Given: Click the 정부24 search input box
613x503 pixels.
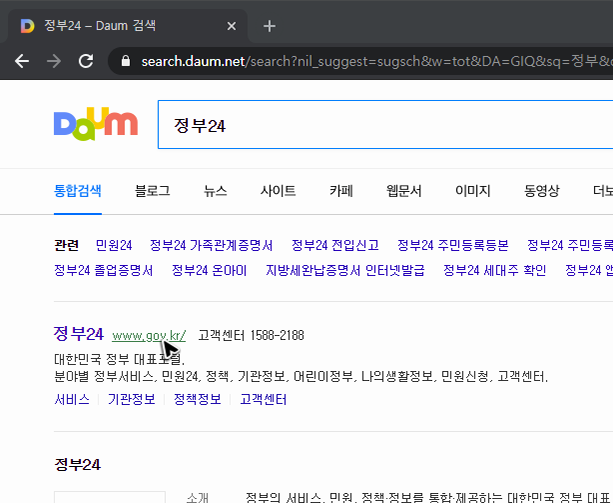Looking at the screenshot, I should (385, 125).
